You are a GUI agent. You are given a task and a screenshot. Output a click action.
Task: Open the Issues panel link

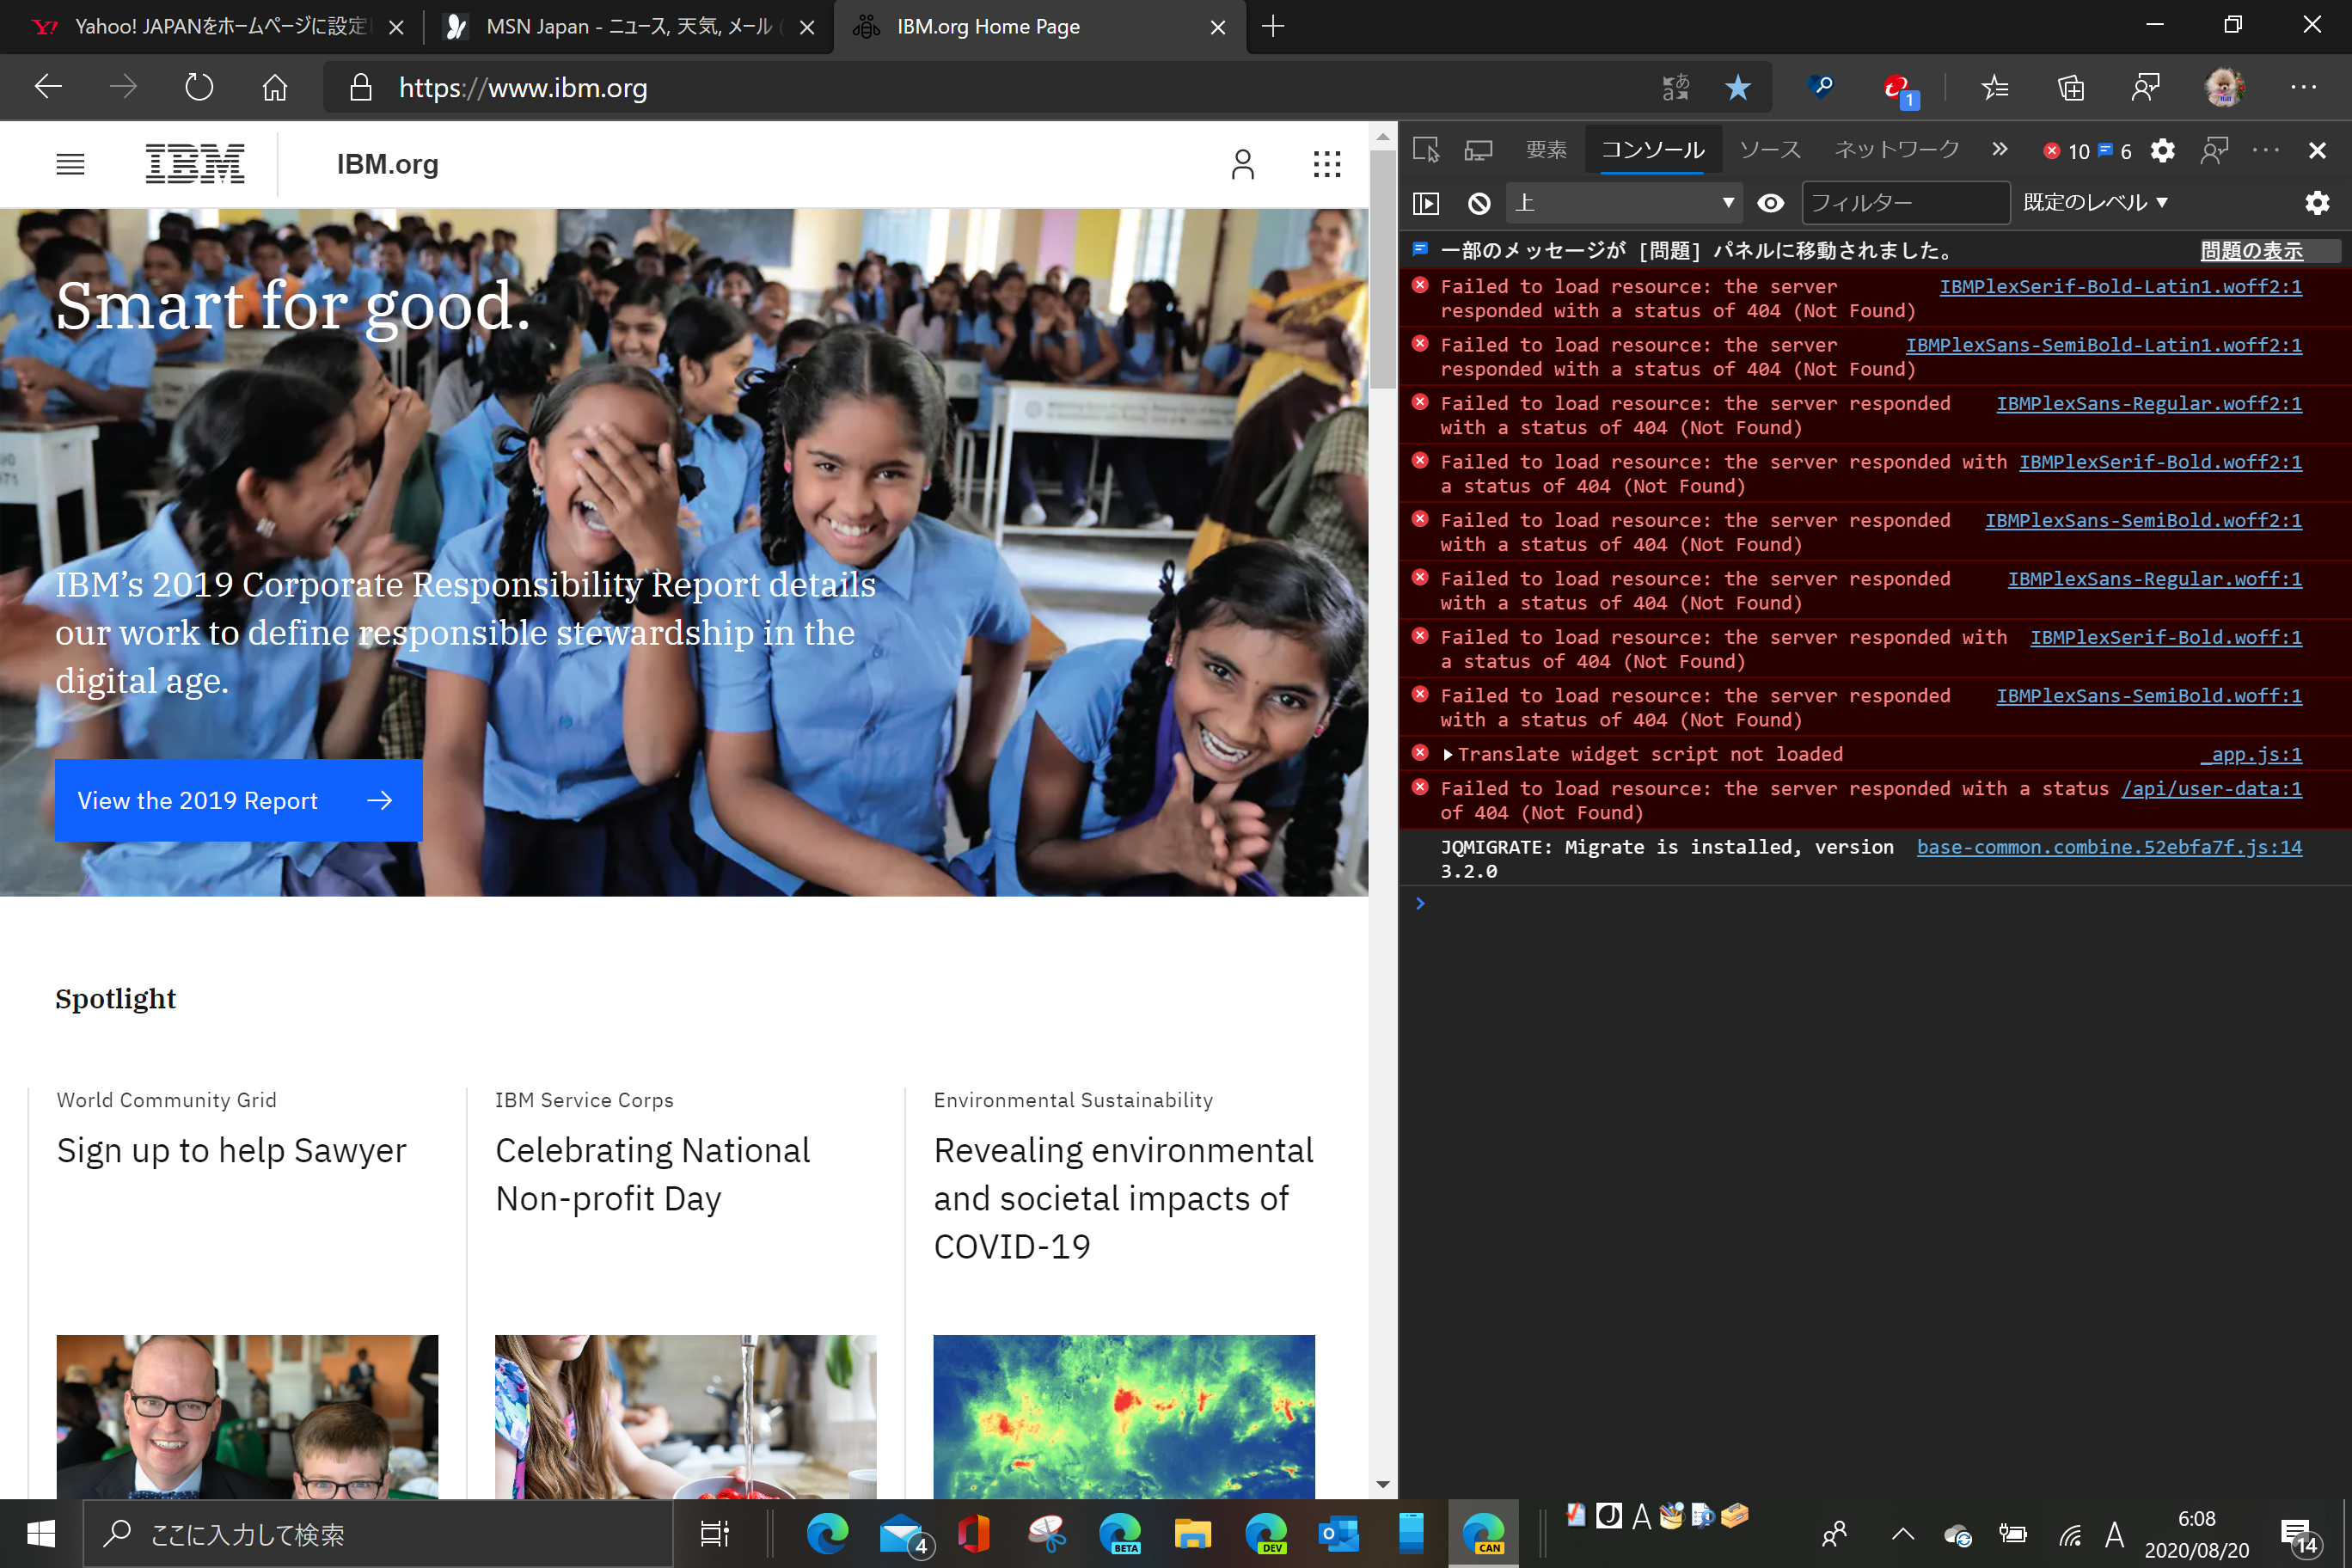click(x=2251, y=251)
